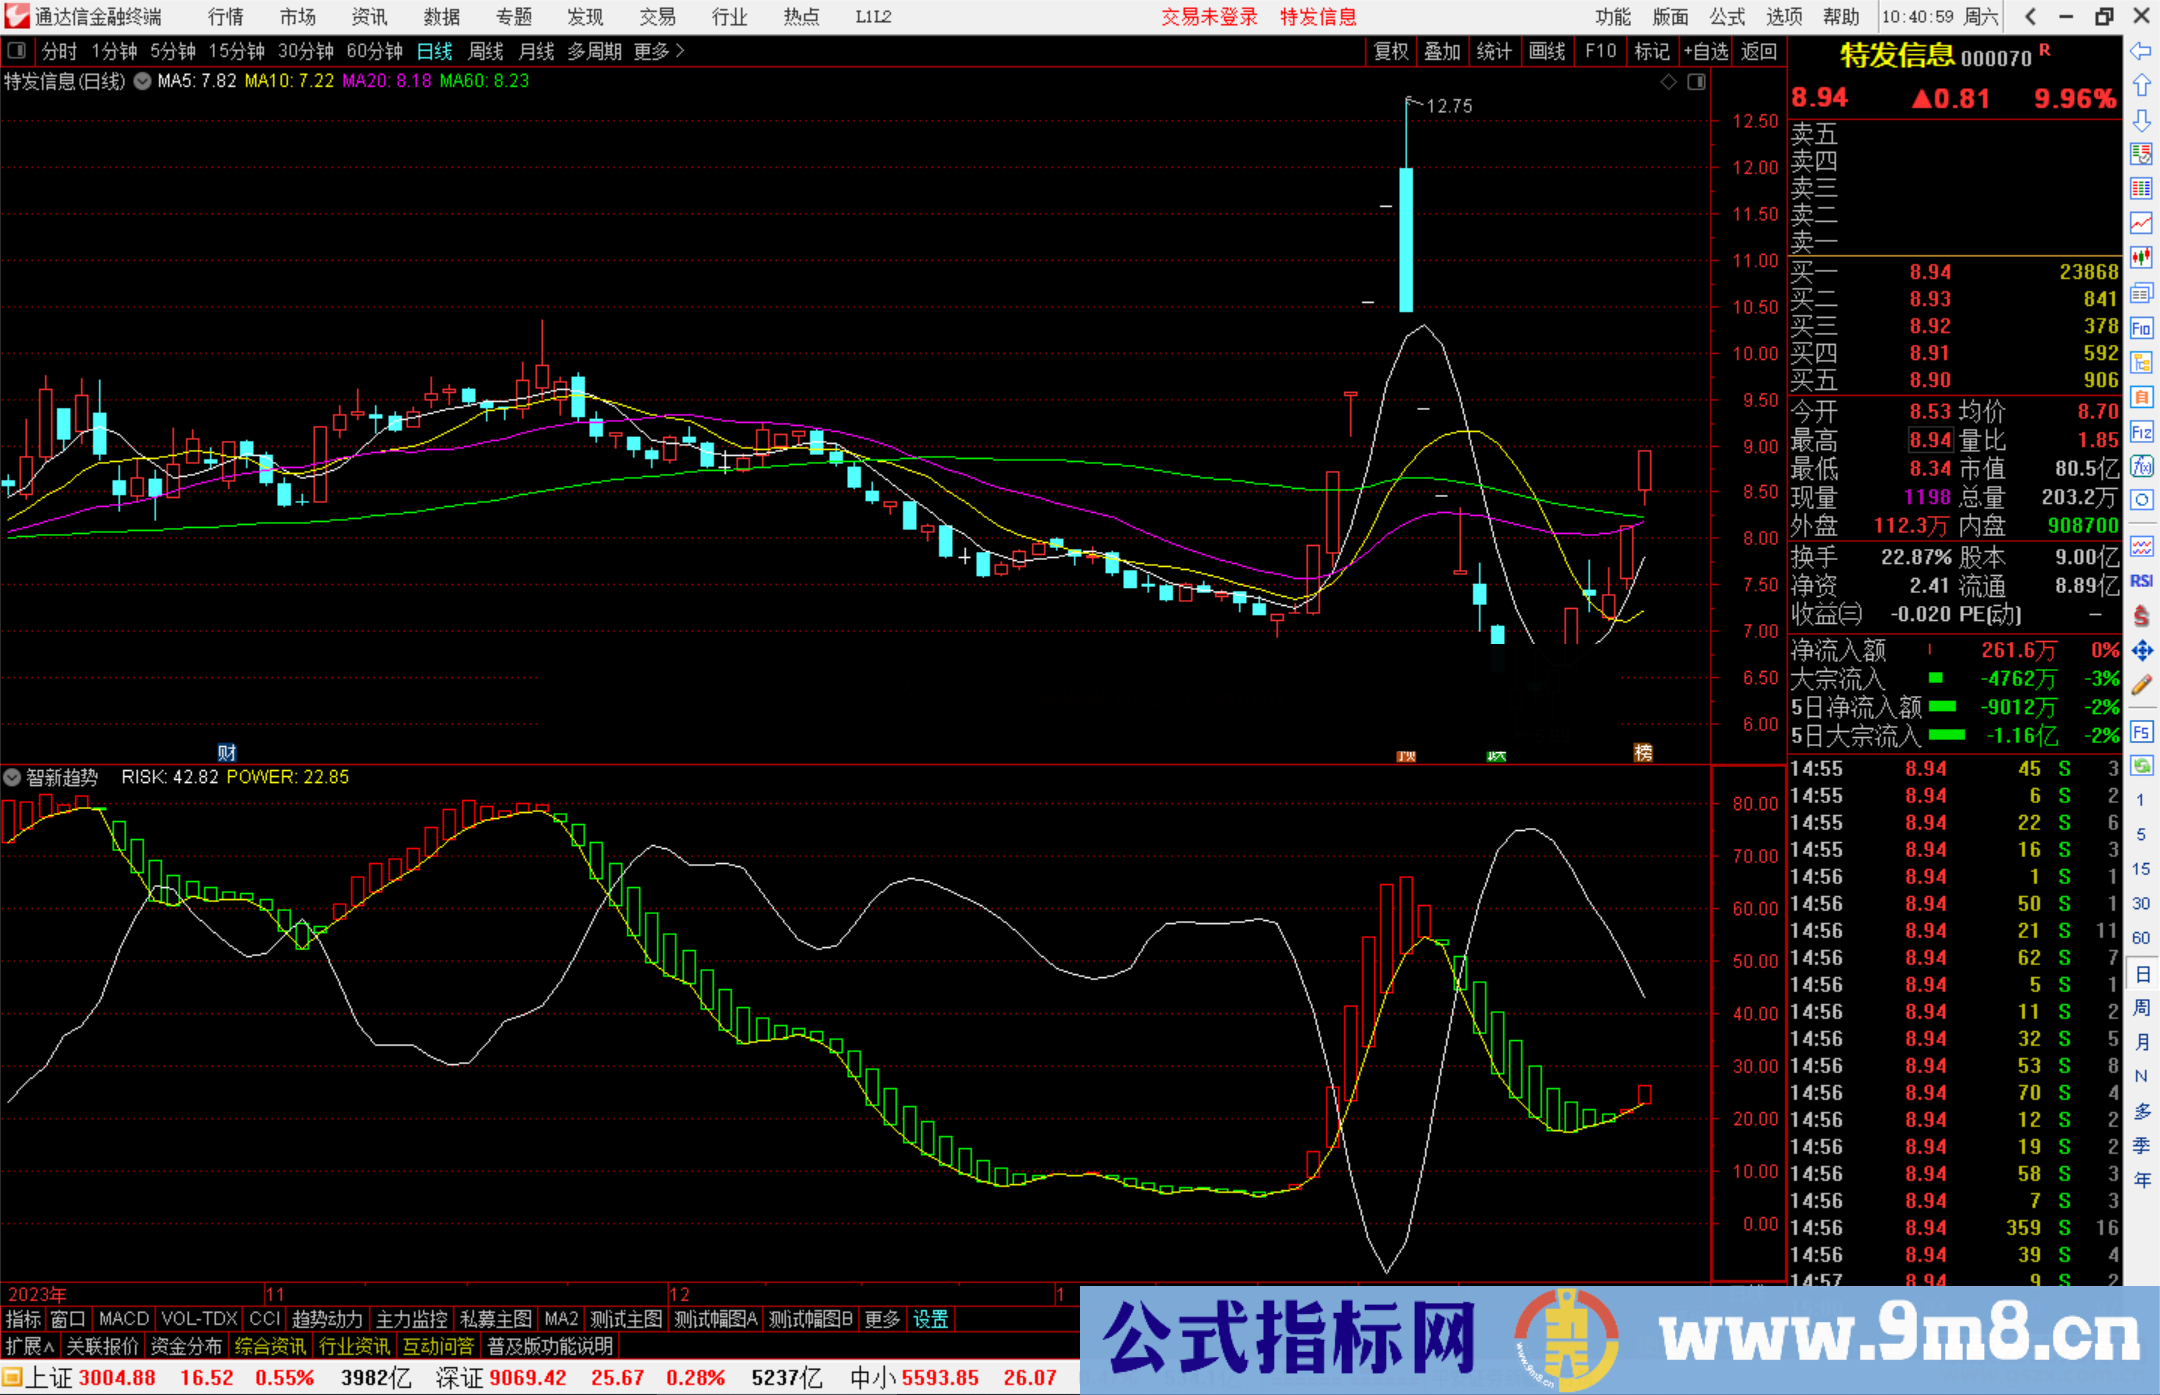Click the 统计 statistics button in toolbar

(x=1494, y=51)
